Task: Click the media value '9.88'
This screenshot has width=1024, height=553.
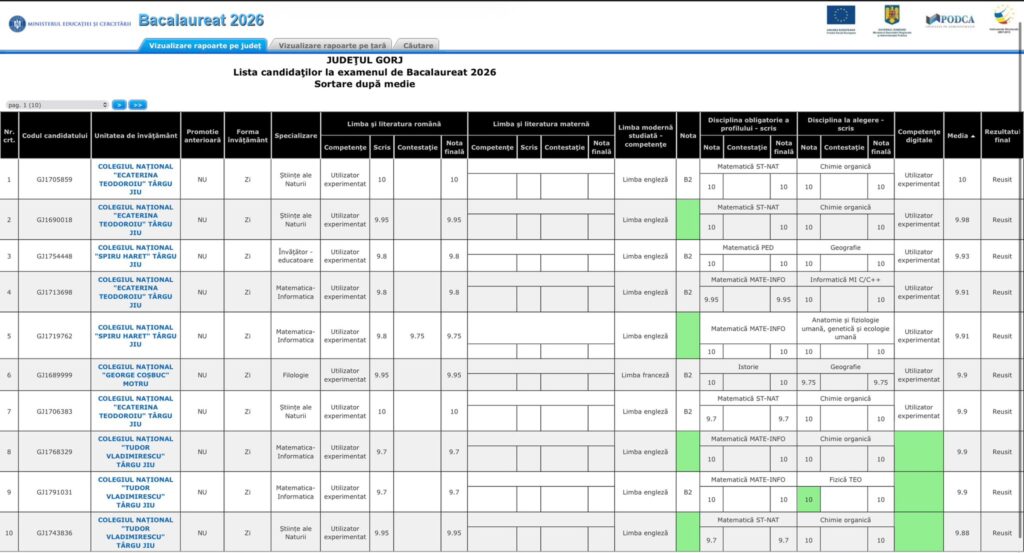Action: coord(962,533)
